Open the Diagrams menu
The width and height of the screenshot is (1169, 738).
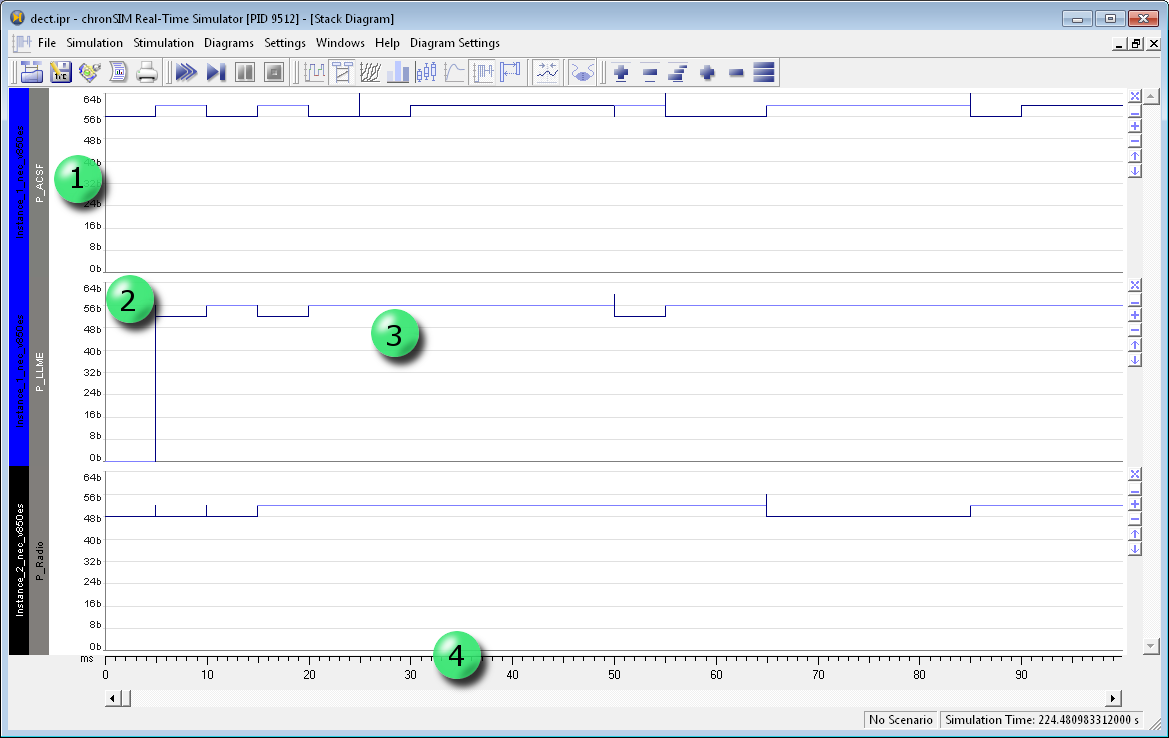pos(229,43)
